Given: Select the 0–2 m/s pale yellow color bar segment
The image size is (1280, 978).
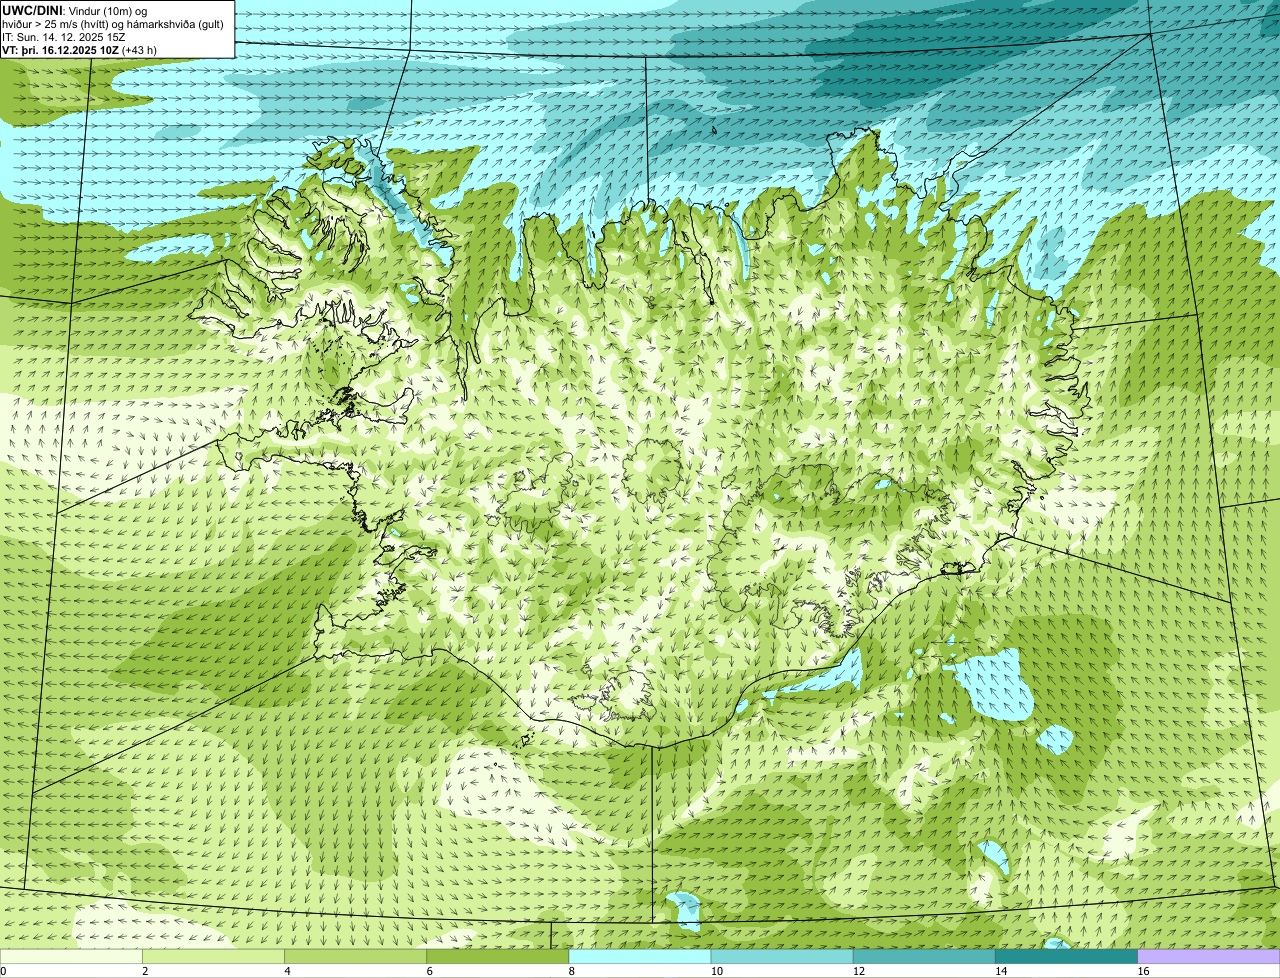Looking at the screenshot, I should point(71,956).
